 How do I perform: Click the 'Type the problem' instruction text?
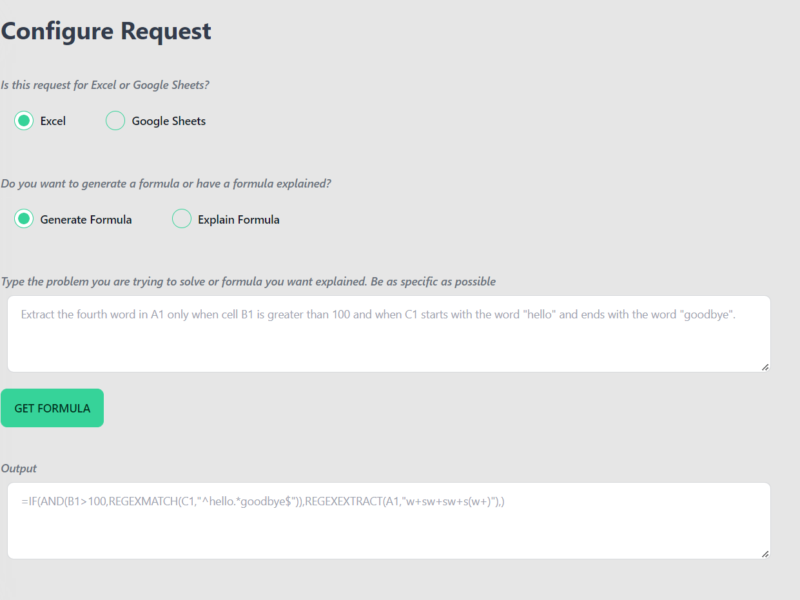(248, 282)
